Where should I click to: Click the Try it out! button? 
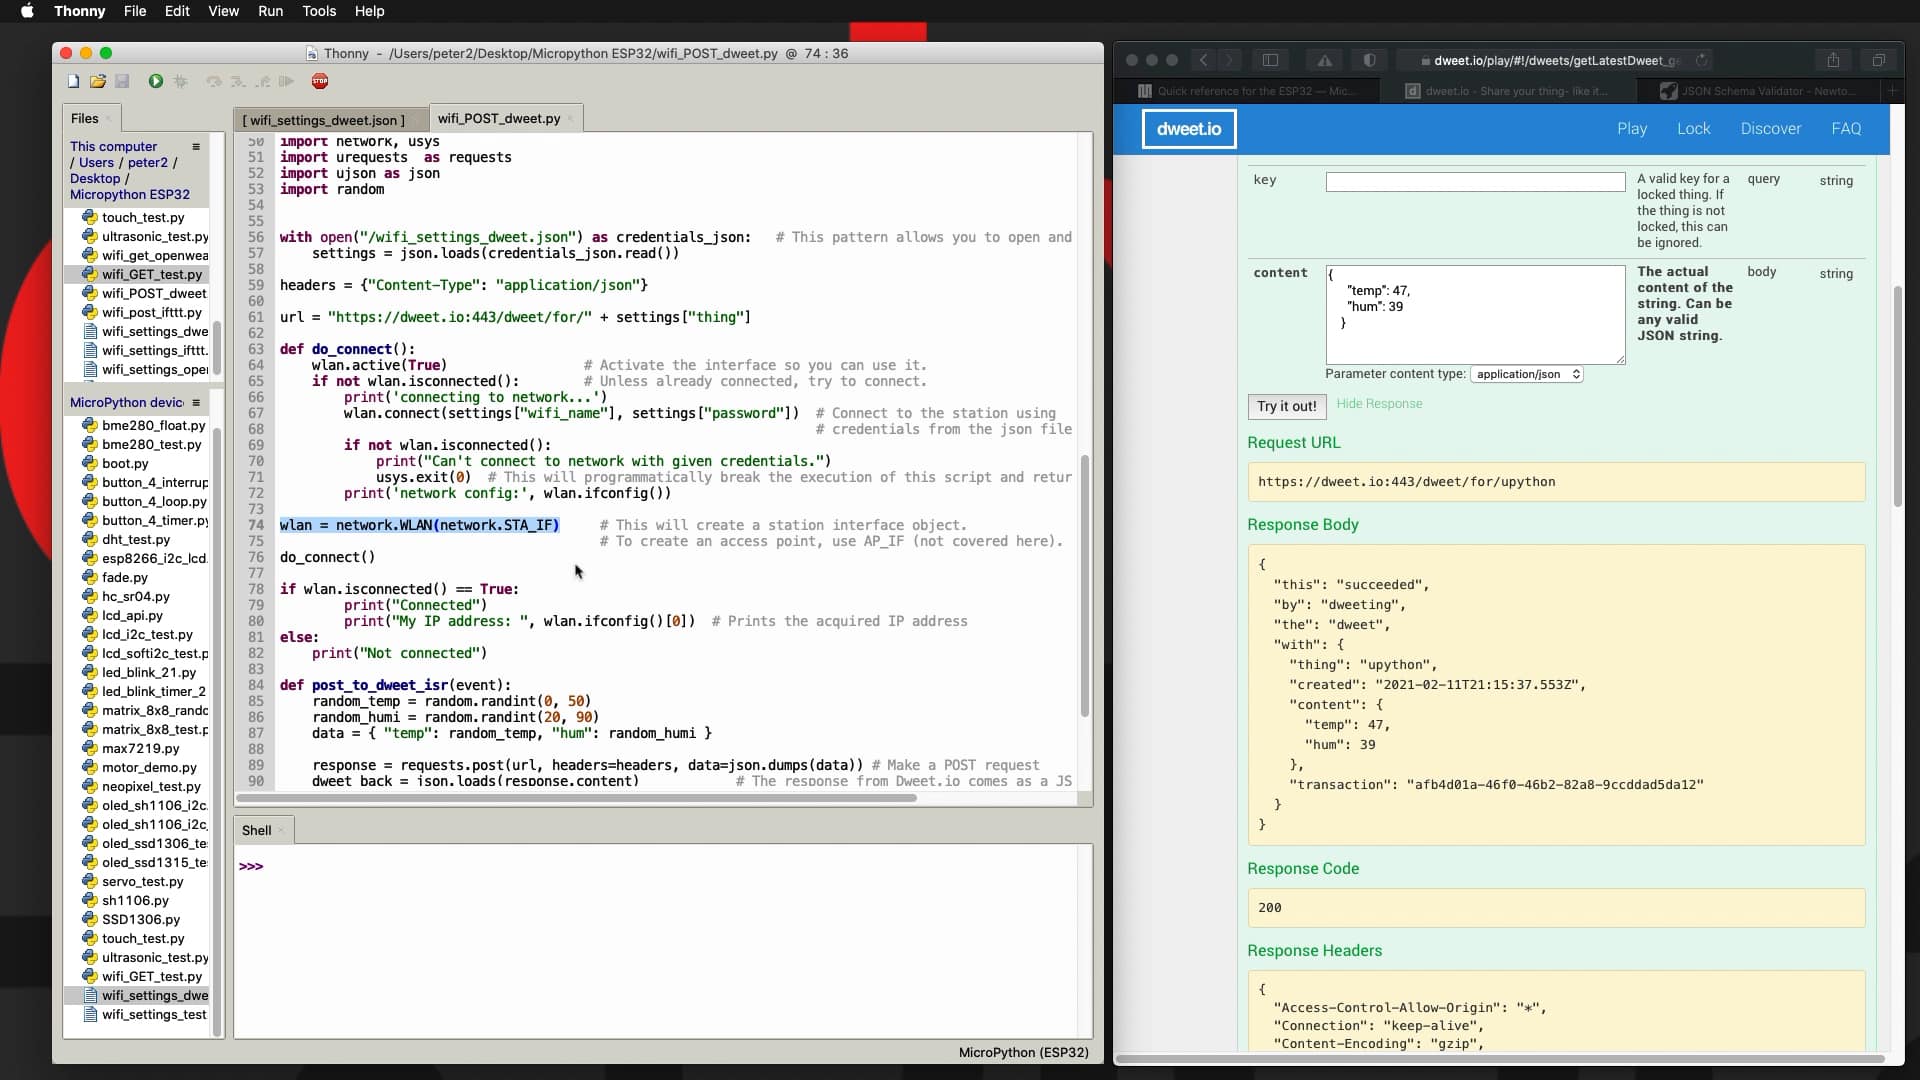point(1287,406)
